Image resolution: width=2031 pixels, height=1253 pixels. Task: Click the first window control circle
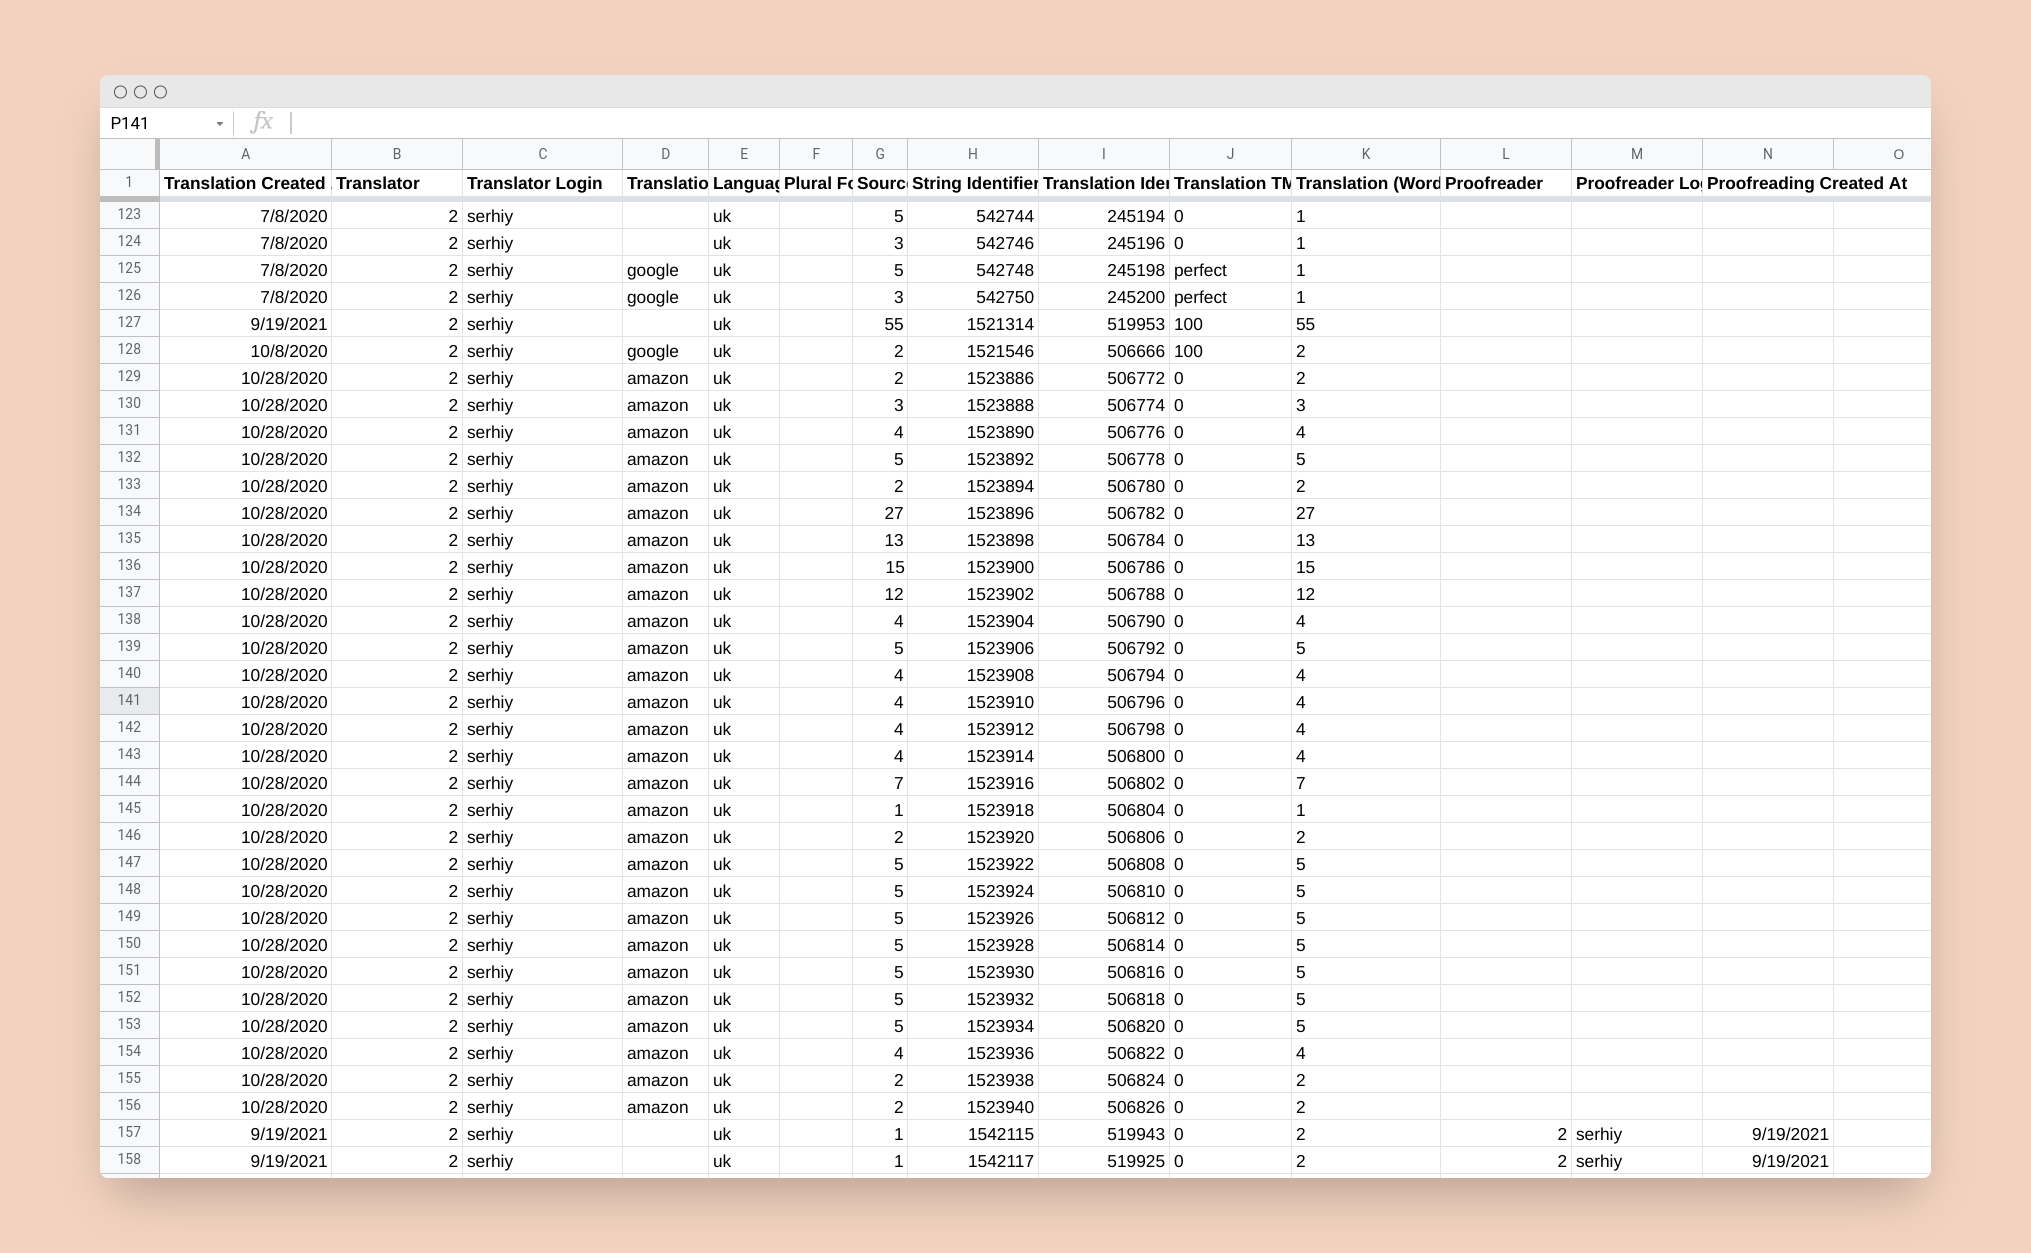(x=121, y=92)
